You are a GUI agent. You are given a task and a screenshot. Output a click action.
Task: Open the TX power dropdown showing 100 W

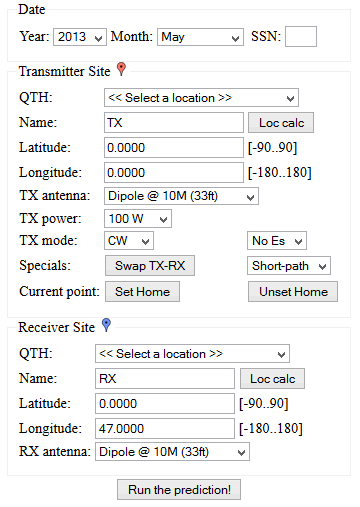tap(138, 219)
